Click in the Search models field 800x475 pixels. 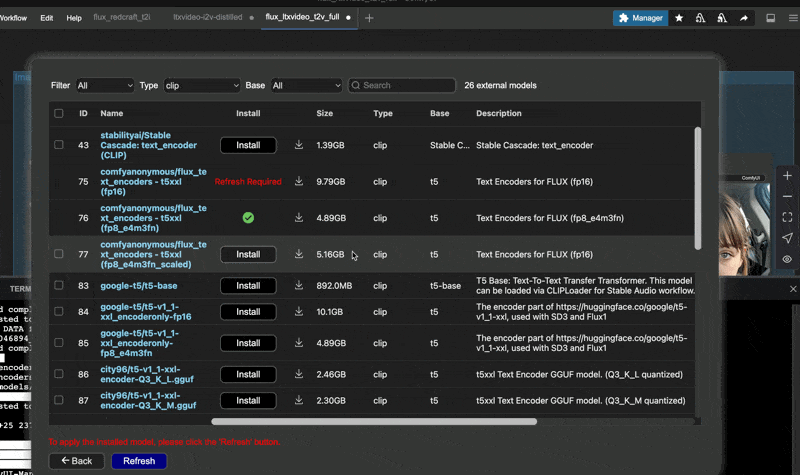(402, 85)
